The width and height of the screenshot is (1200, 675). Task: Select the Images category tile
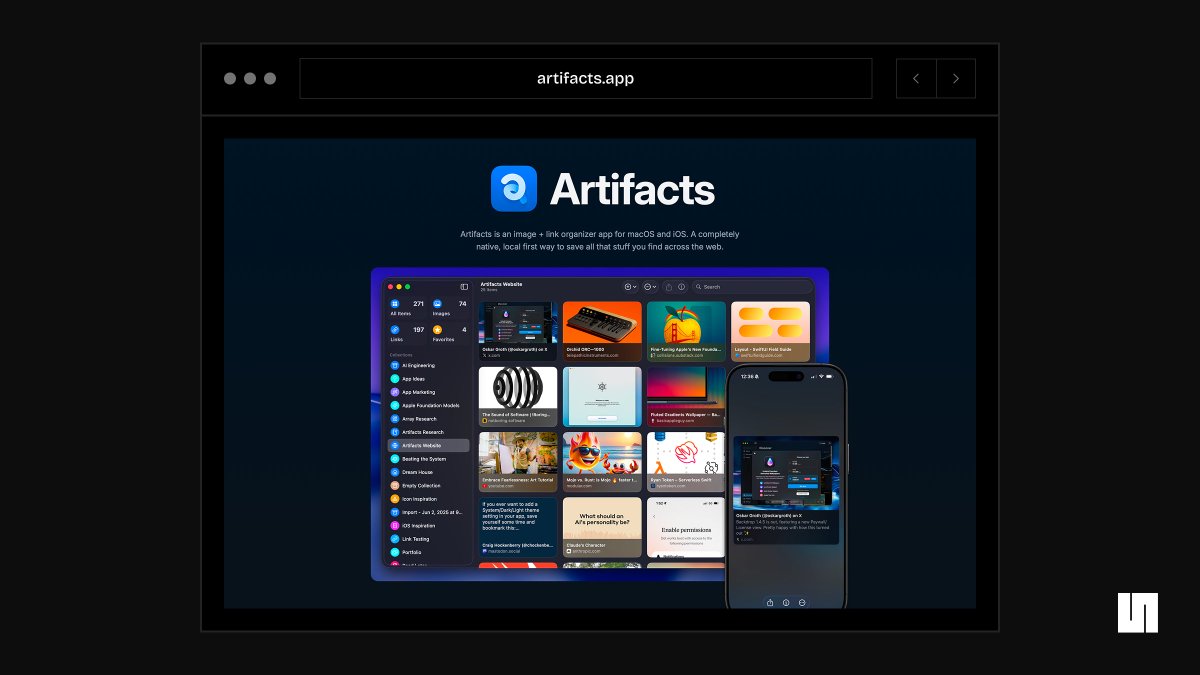pos(449,308)
